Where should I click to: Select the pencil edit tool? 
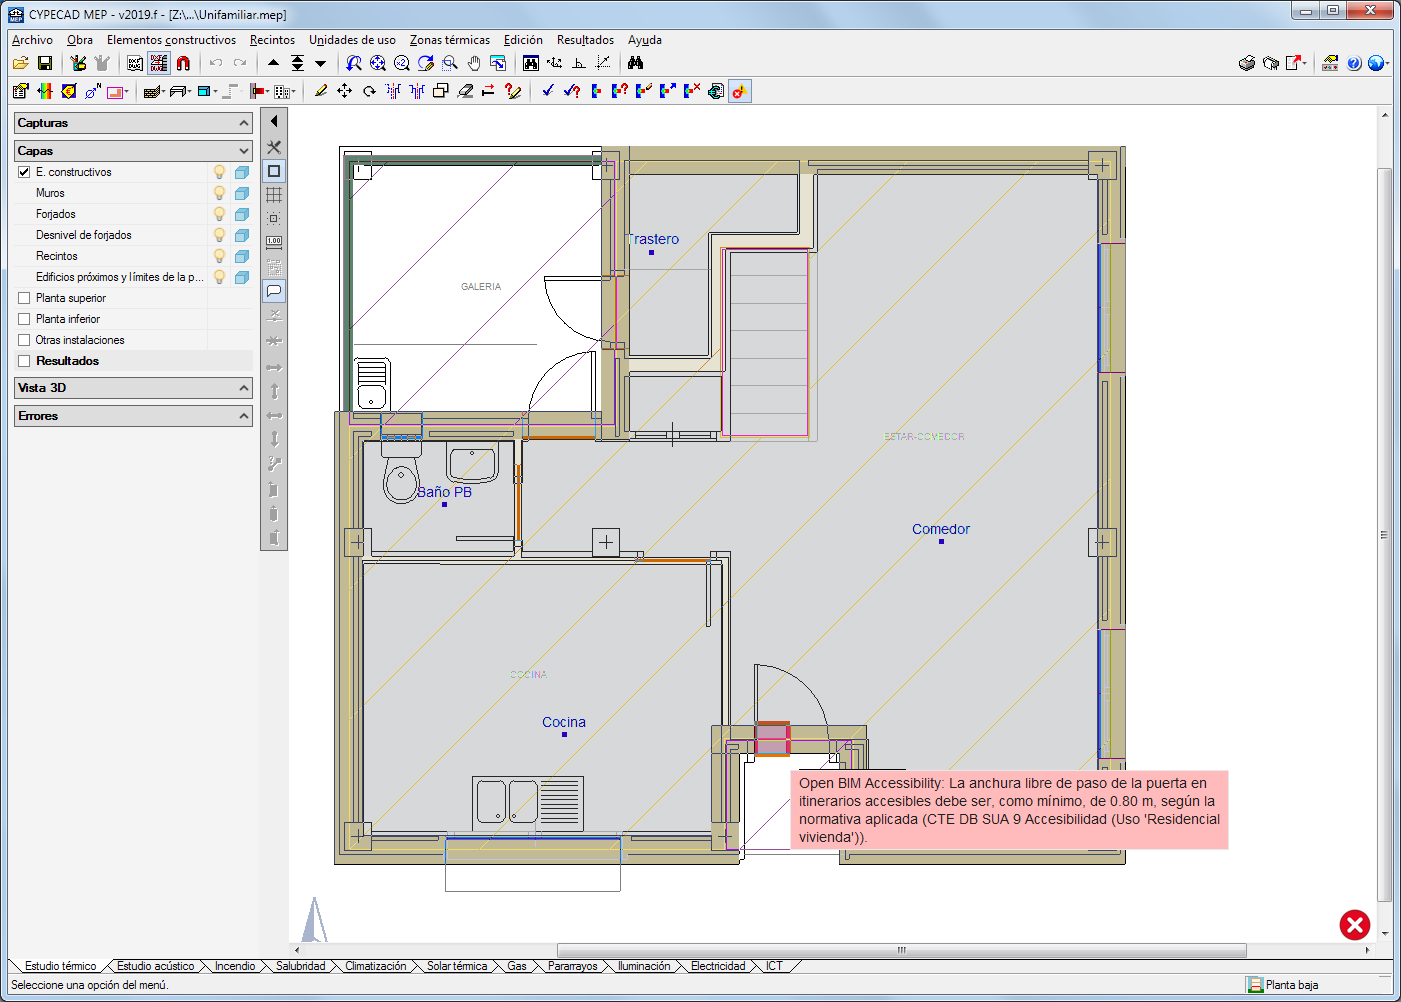tap(320, 91)
